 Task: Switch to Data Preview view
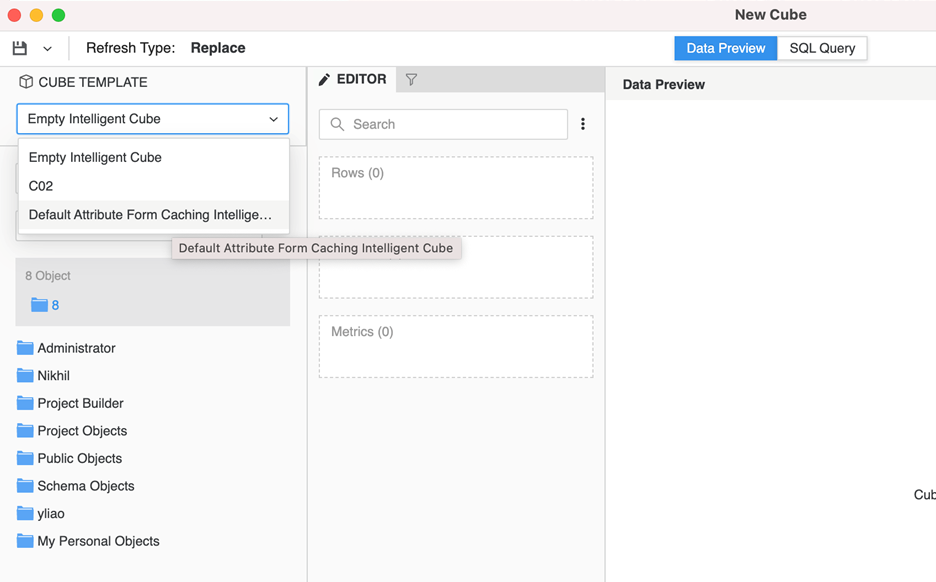725,48
